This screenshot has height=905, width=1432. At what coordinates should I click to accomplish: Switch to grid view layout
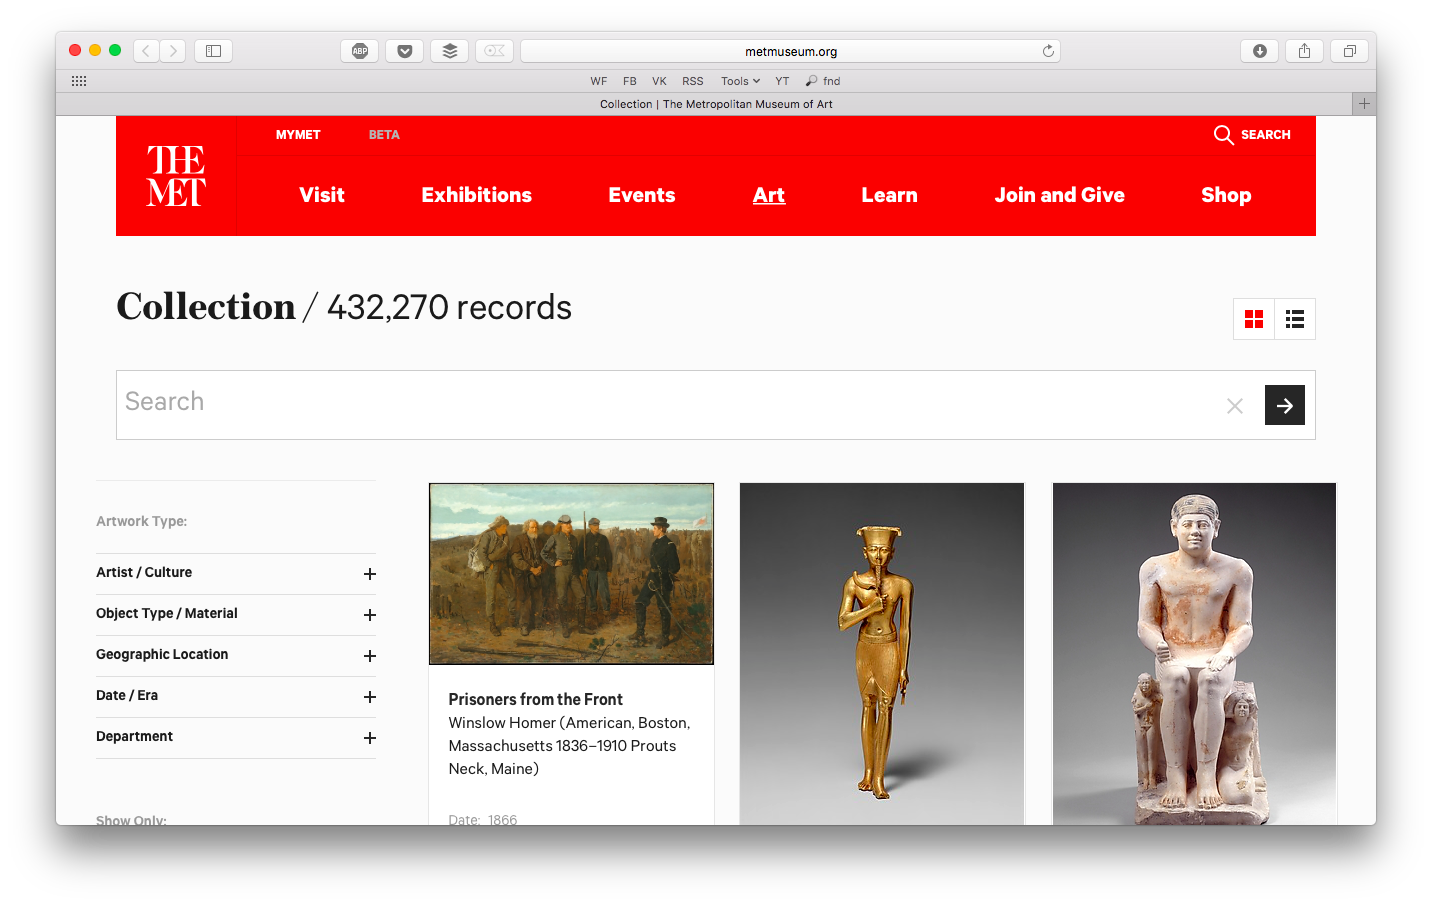(1254, 319)
